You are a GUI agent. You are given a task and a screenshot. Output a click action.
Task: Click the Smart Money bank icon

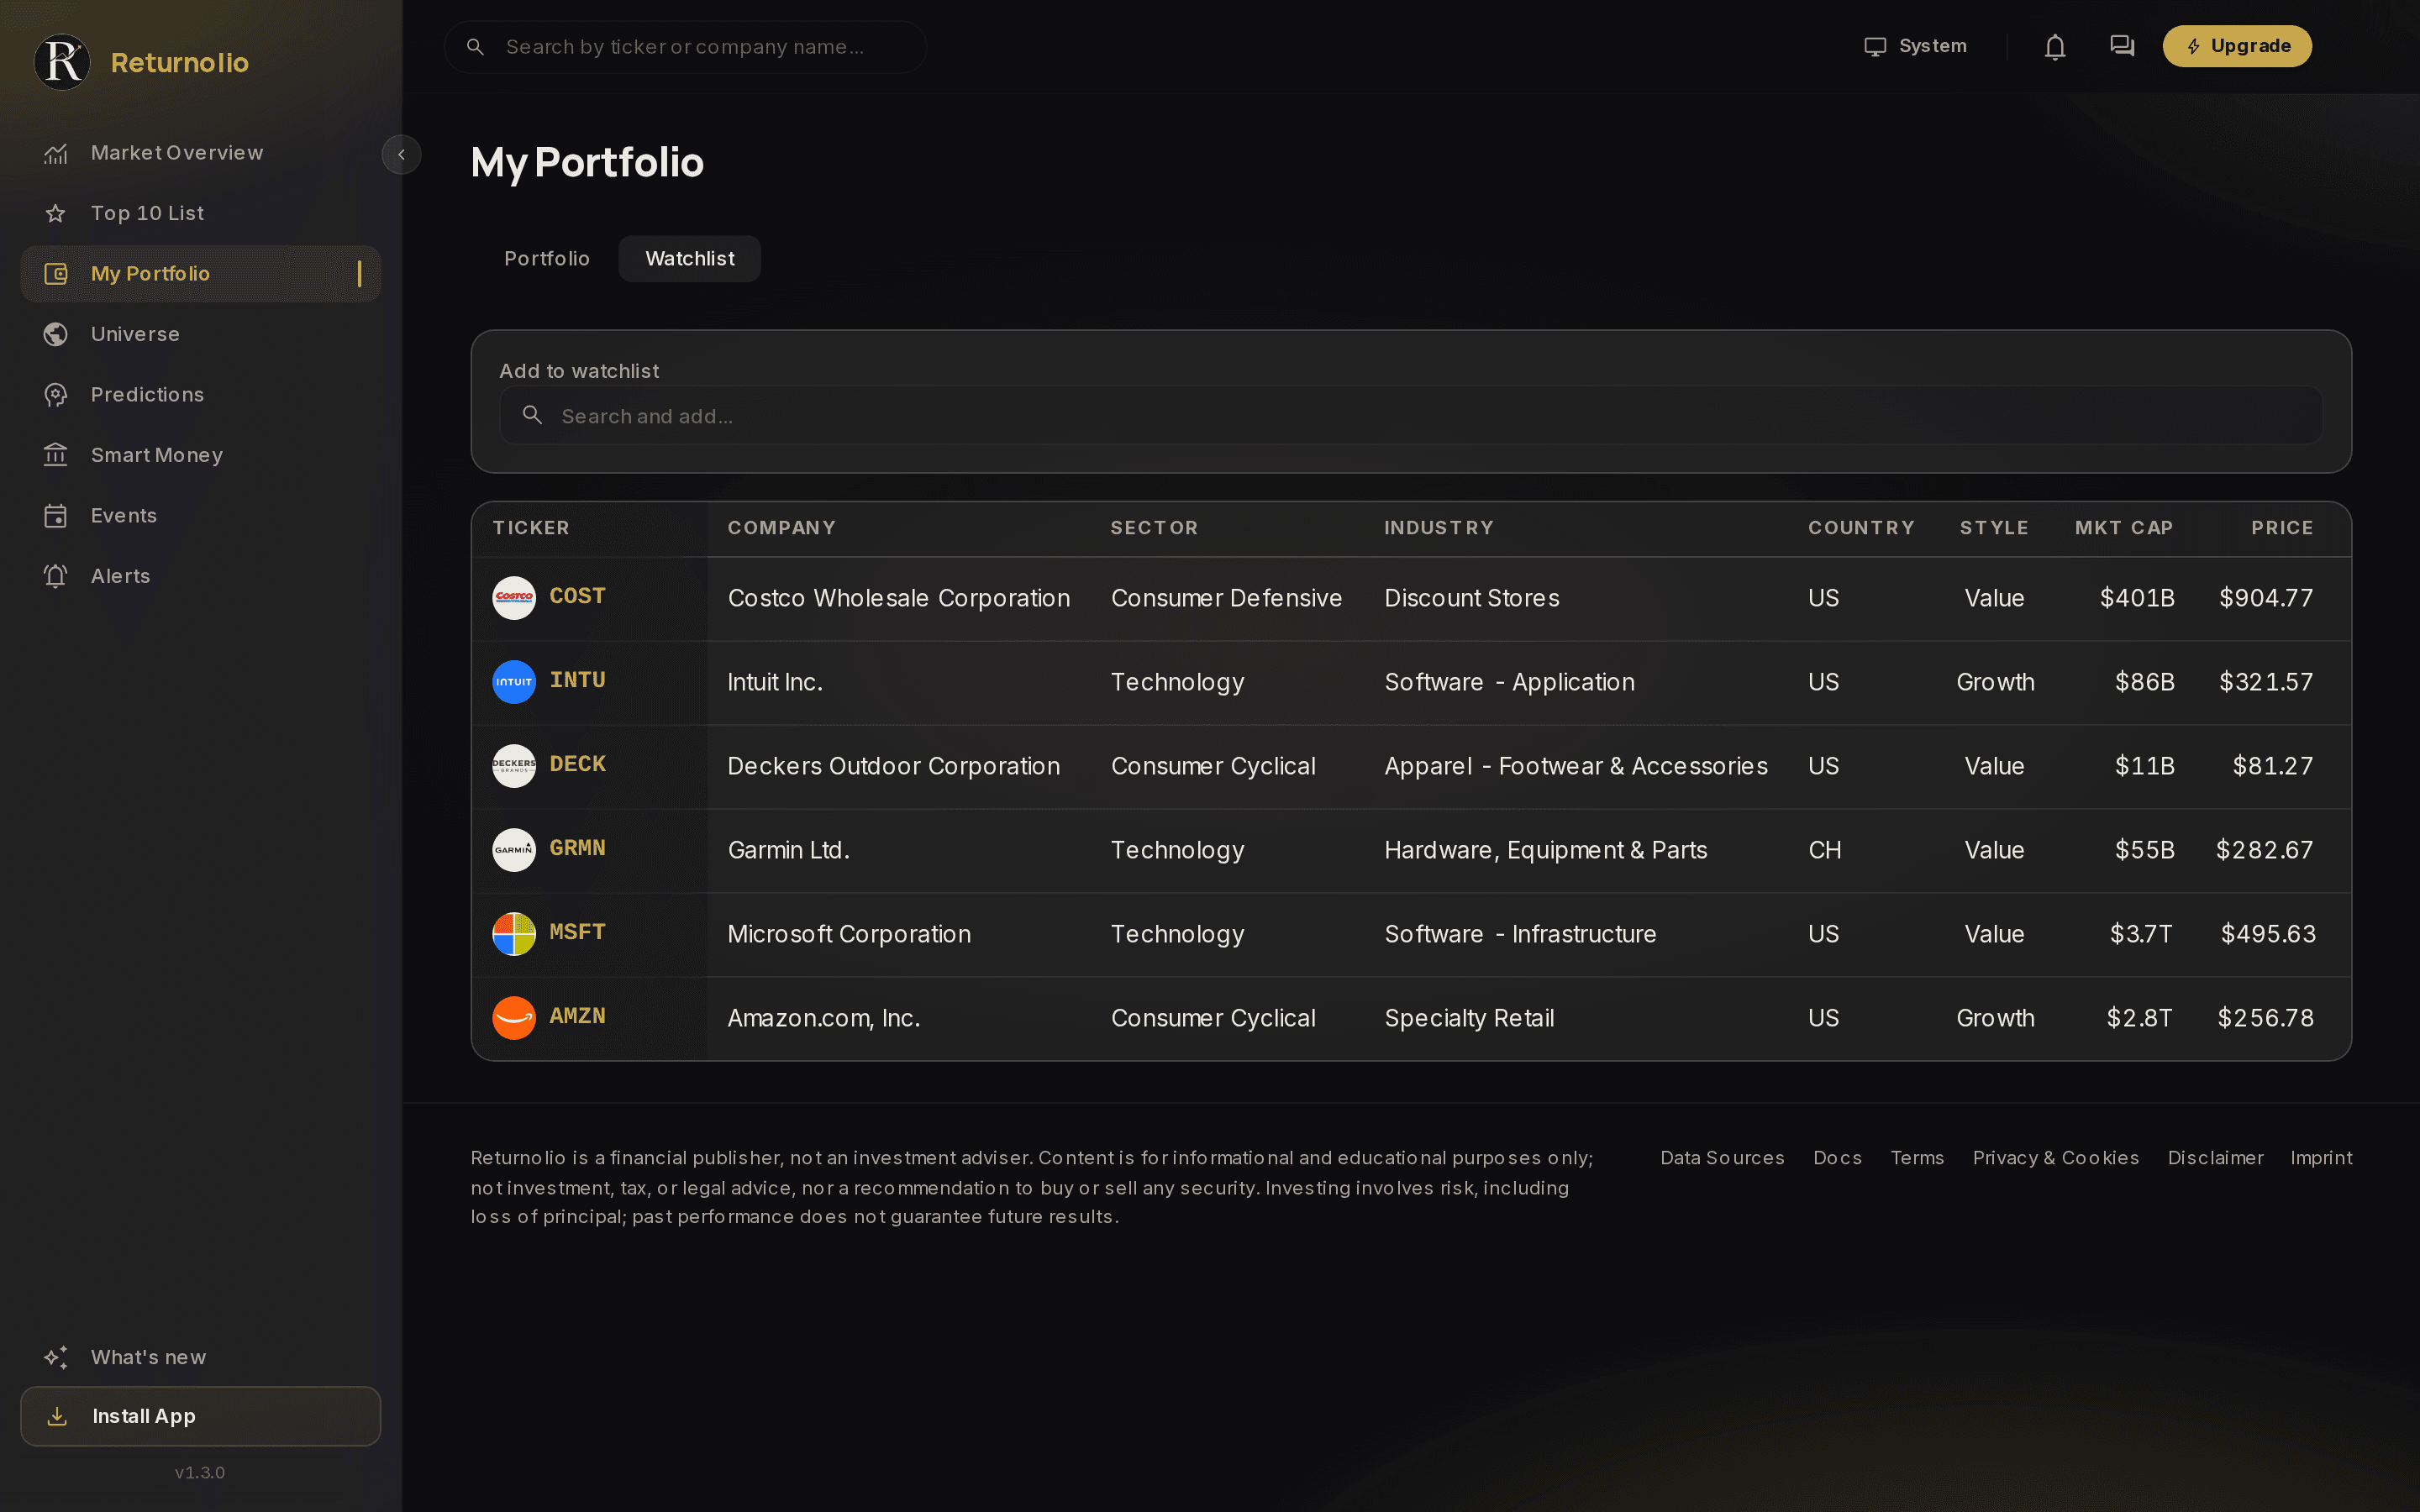point(56,455)
